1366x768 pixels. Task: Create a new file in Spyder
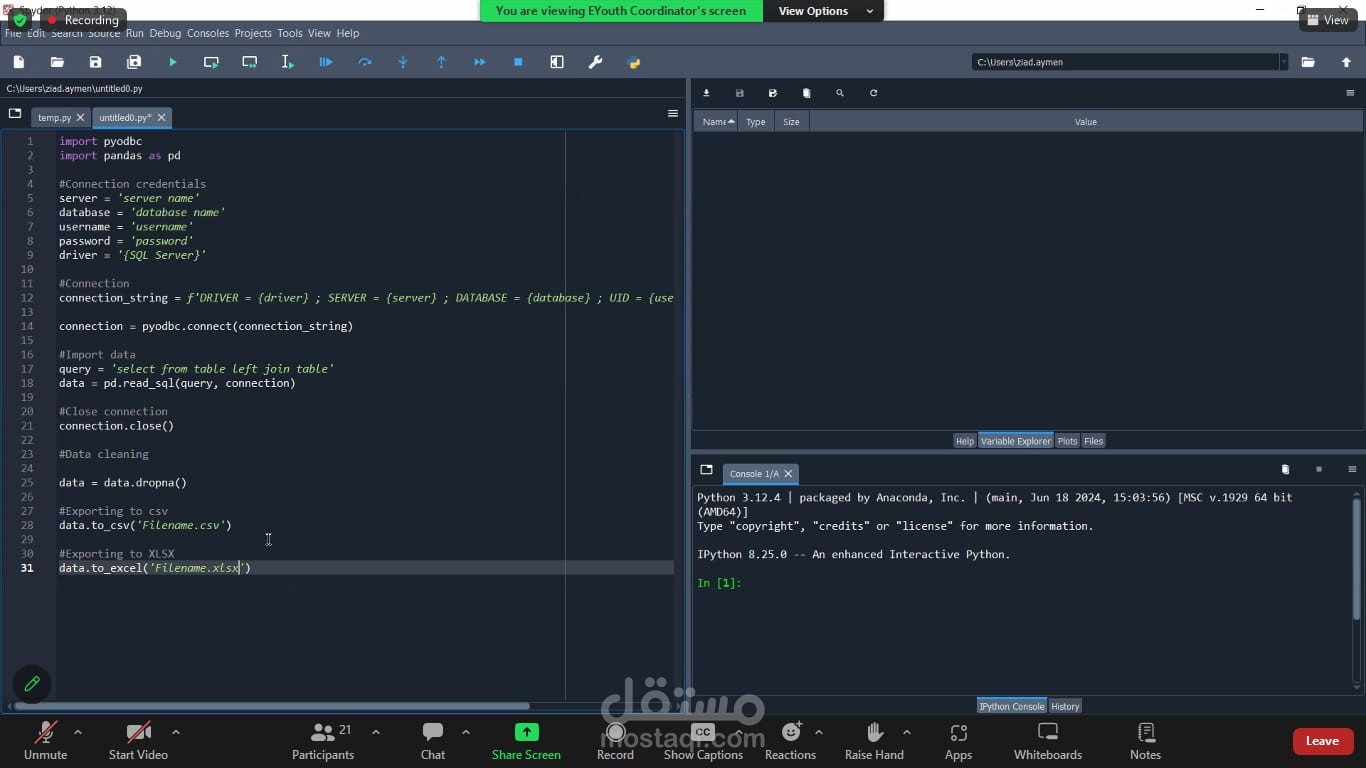coord(19,62)
